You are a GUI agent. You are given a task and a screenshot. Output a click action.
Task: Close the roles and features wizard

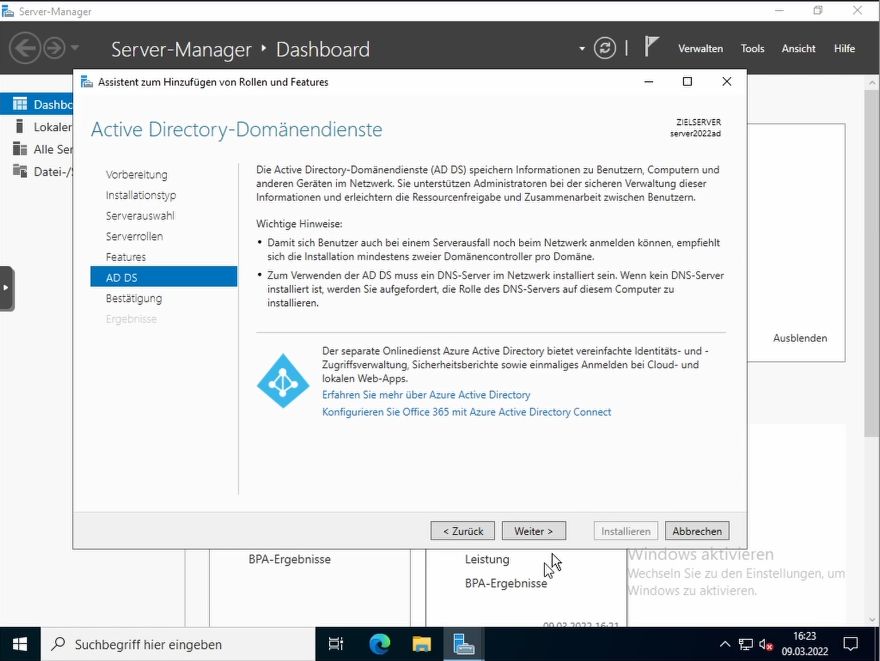[726, 82]
